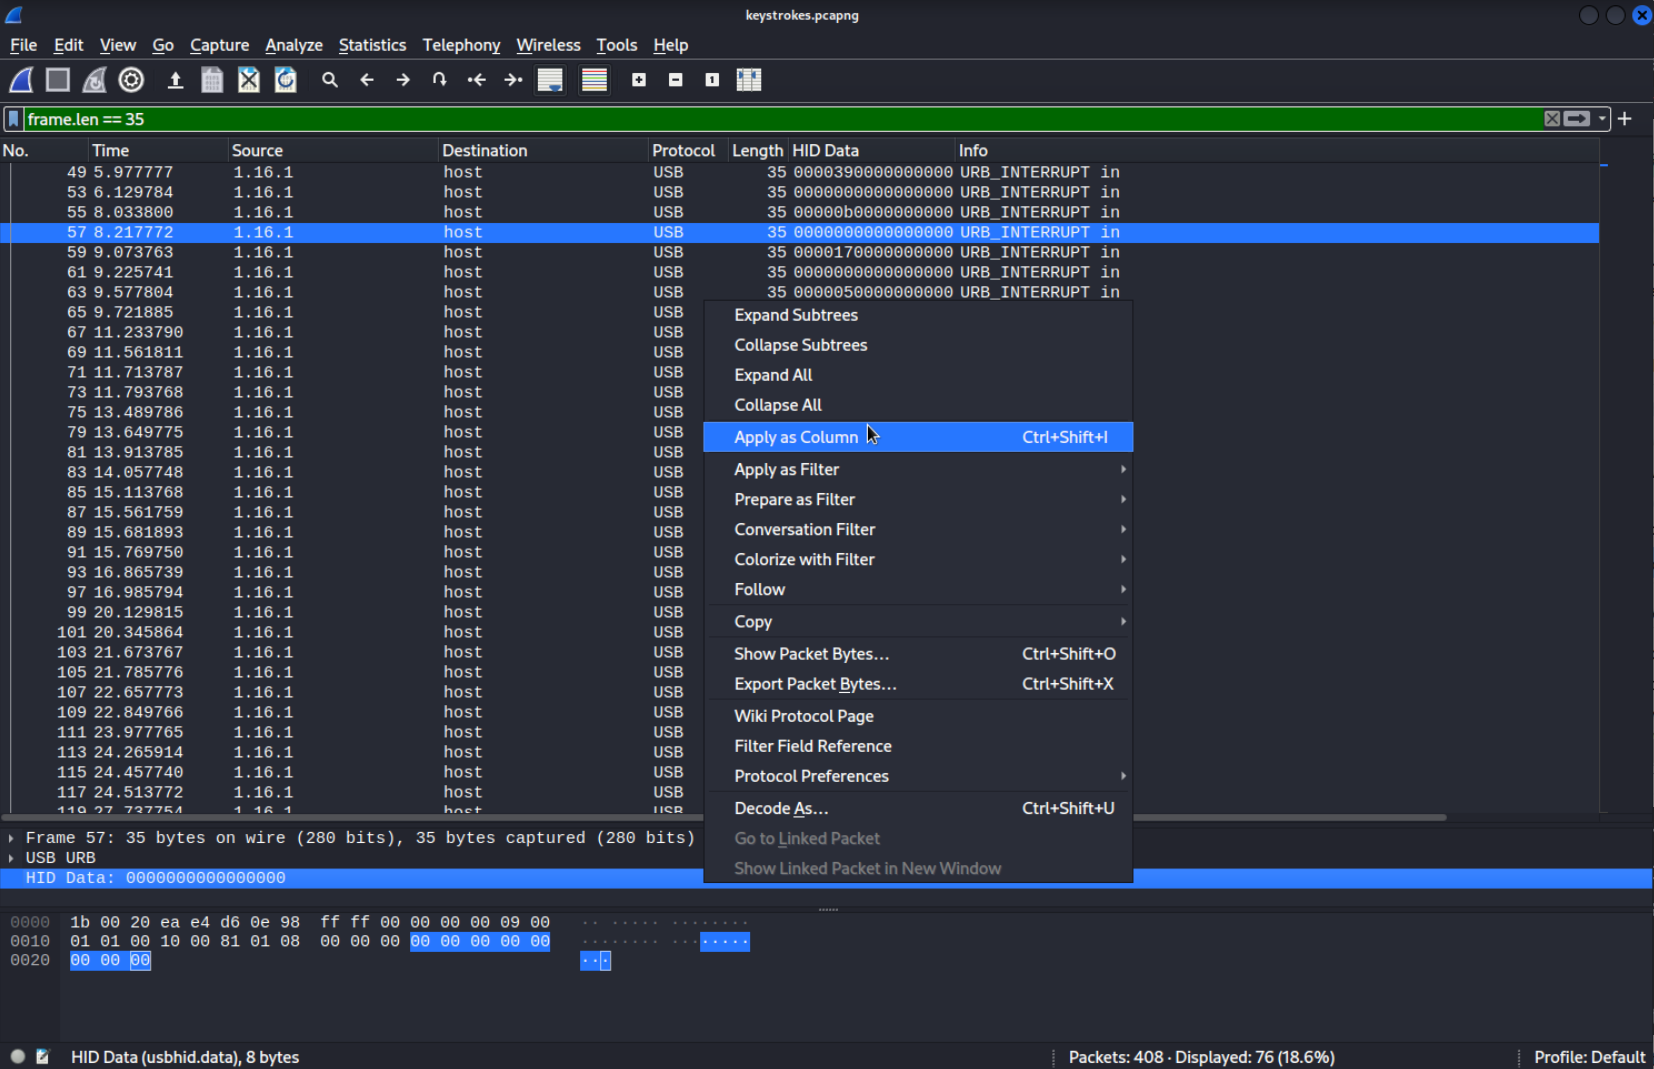
Task: Fit packet list columns to their contents
Action: coord(749,80)
